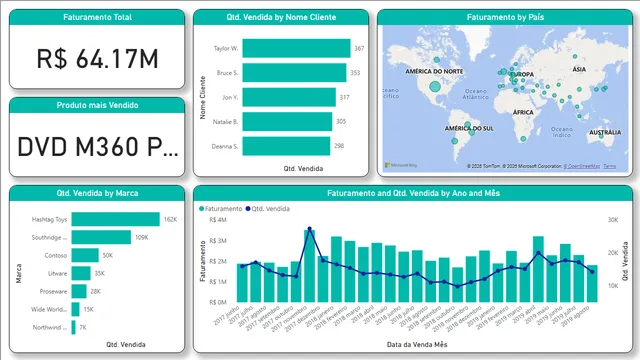Image resolution: width=640 pixels, height=360 pixels.
Task: Click the 2019 abril axis label
Action: pyautogui.click(x=524, y=315)
